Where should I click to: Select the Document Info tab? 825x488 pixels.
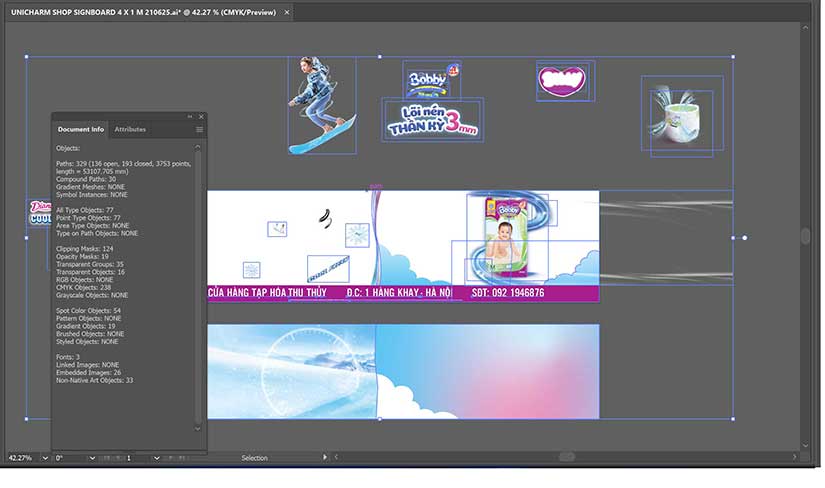coord(81,130)
